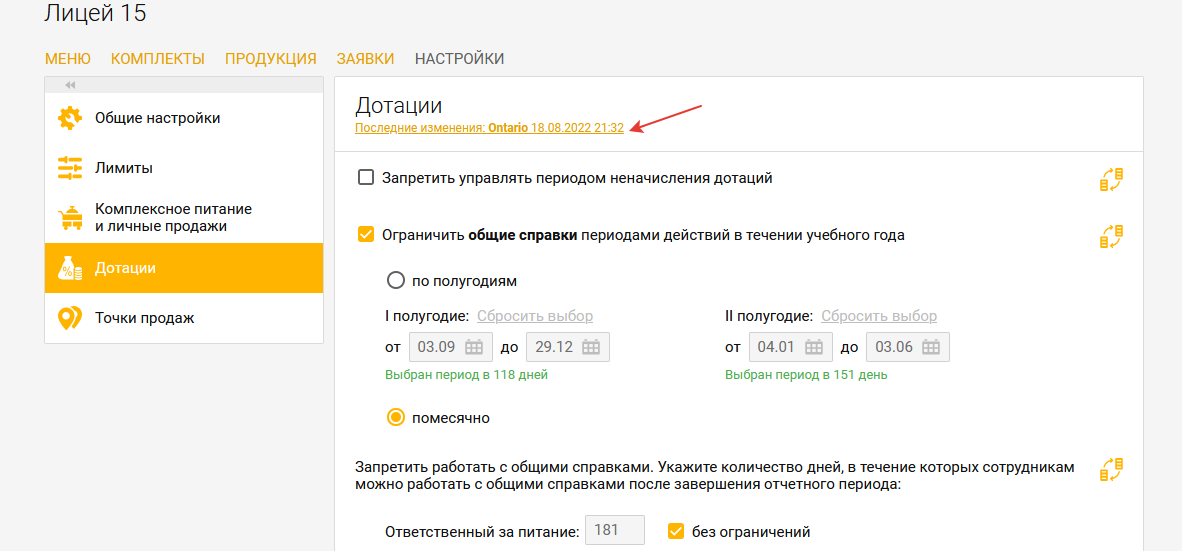Click the Ответственный за питание days field 181
Viewport: 1182px width, 551px height.
616,531
